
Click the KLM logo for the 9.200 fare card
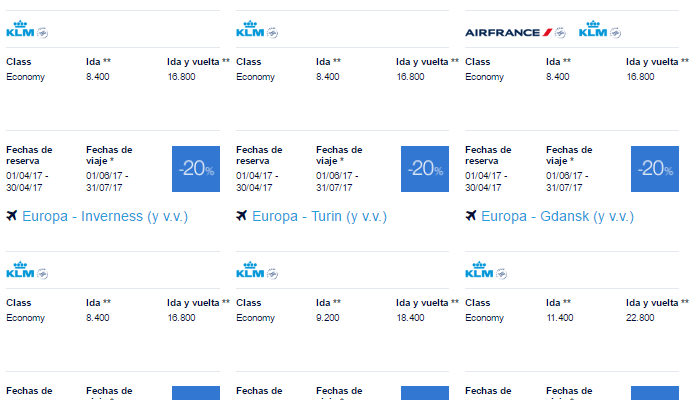pyautogui.click(x=250, y=270)
